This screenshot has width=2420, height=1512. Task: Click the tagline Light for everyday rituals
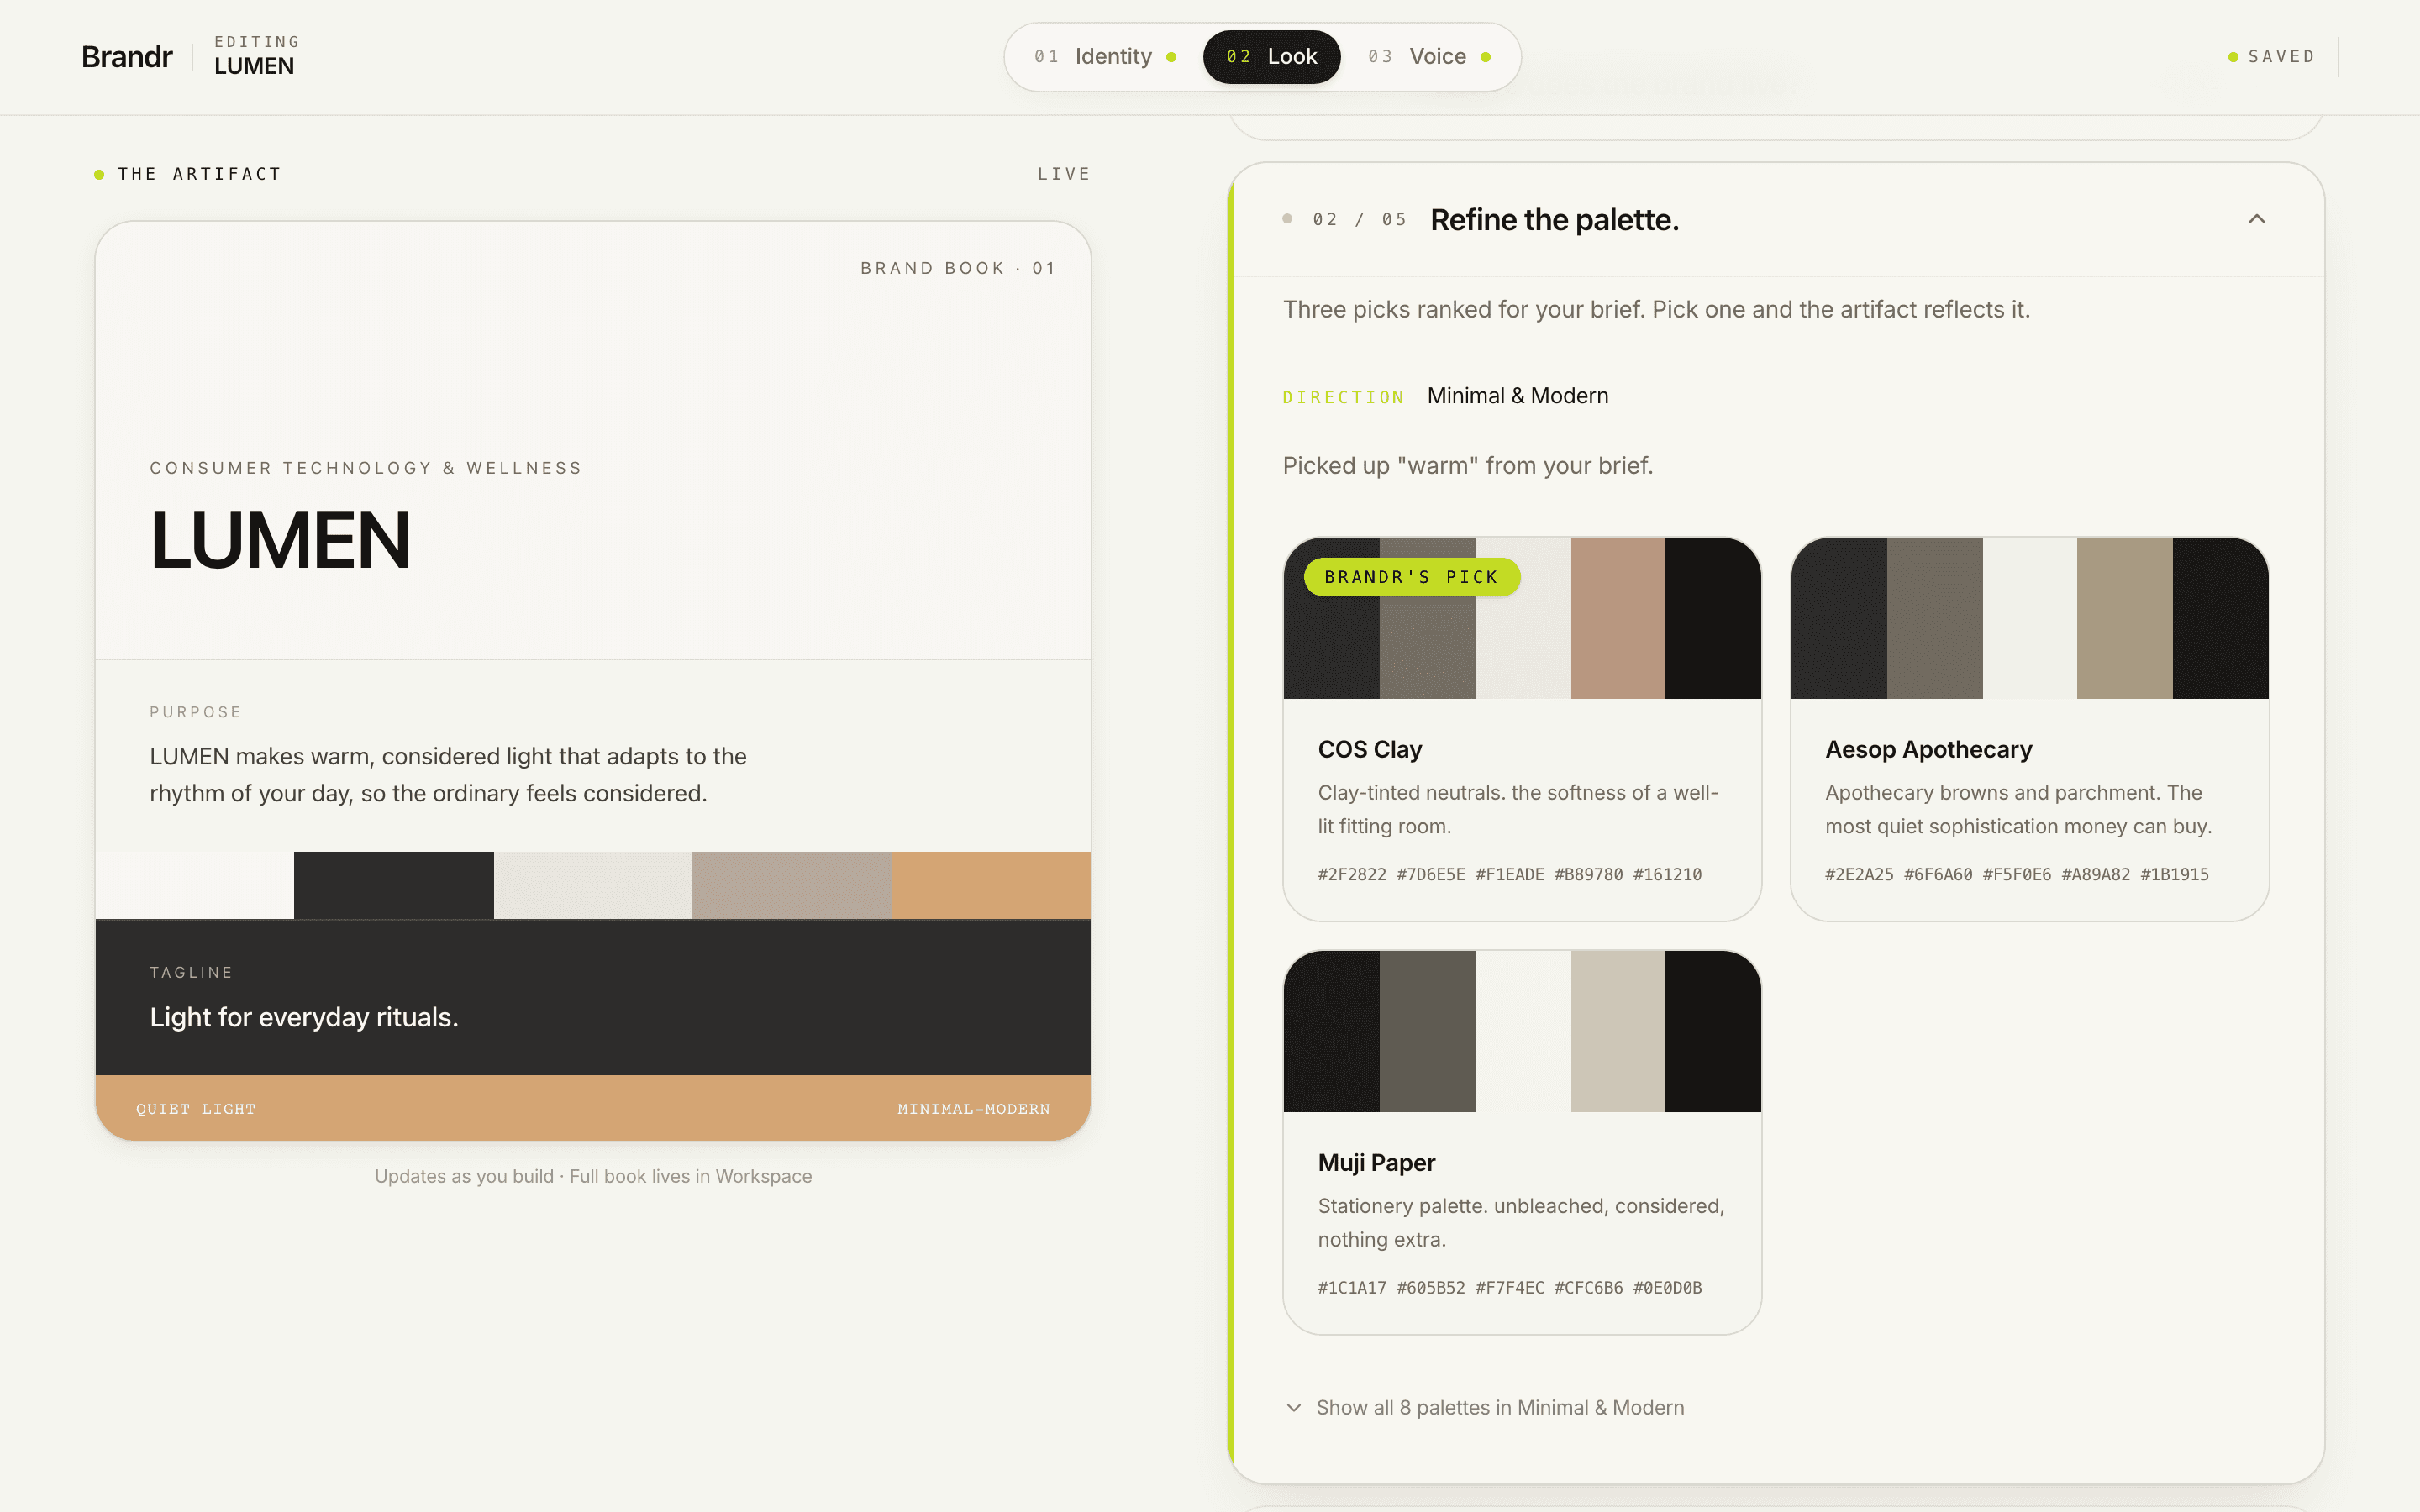(x=304, y=1017)
